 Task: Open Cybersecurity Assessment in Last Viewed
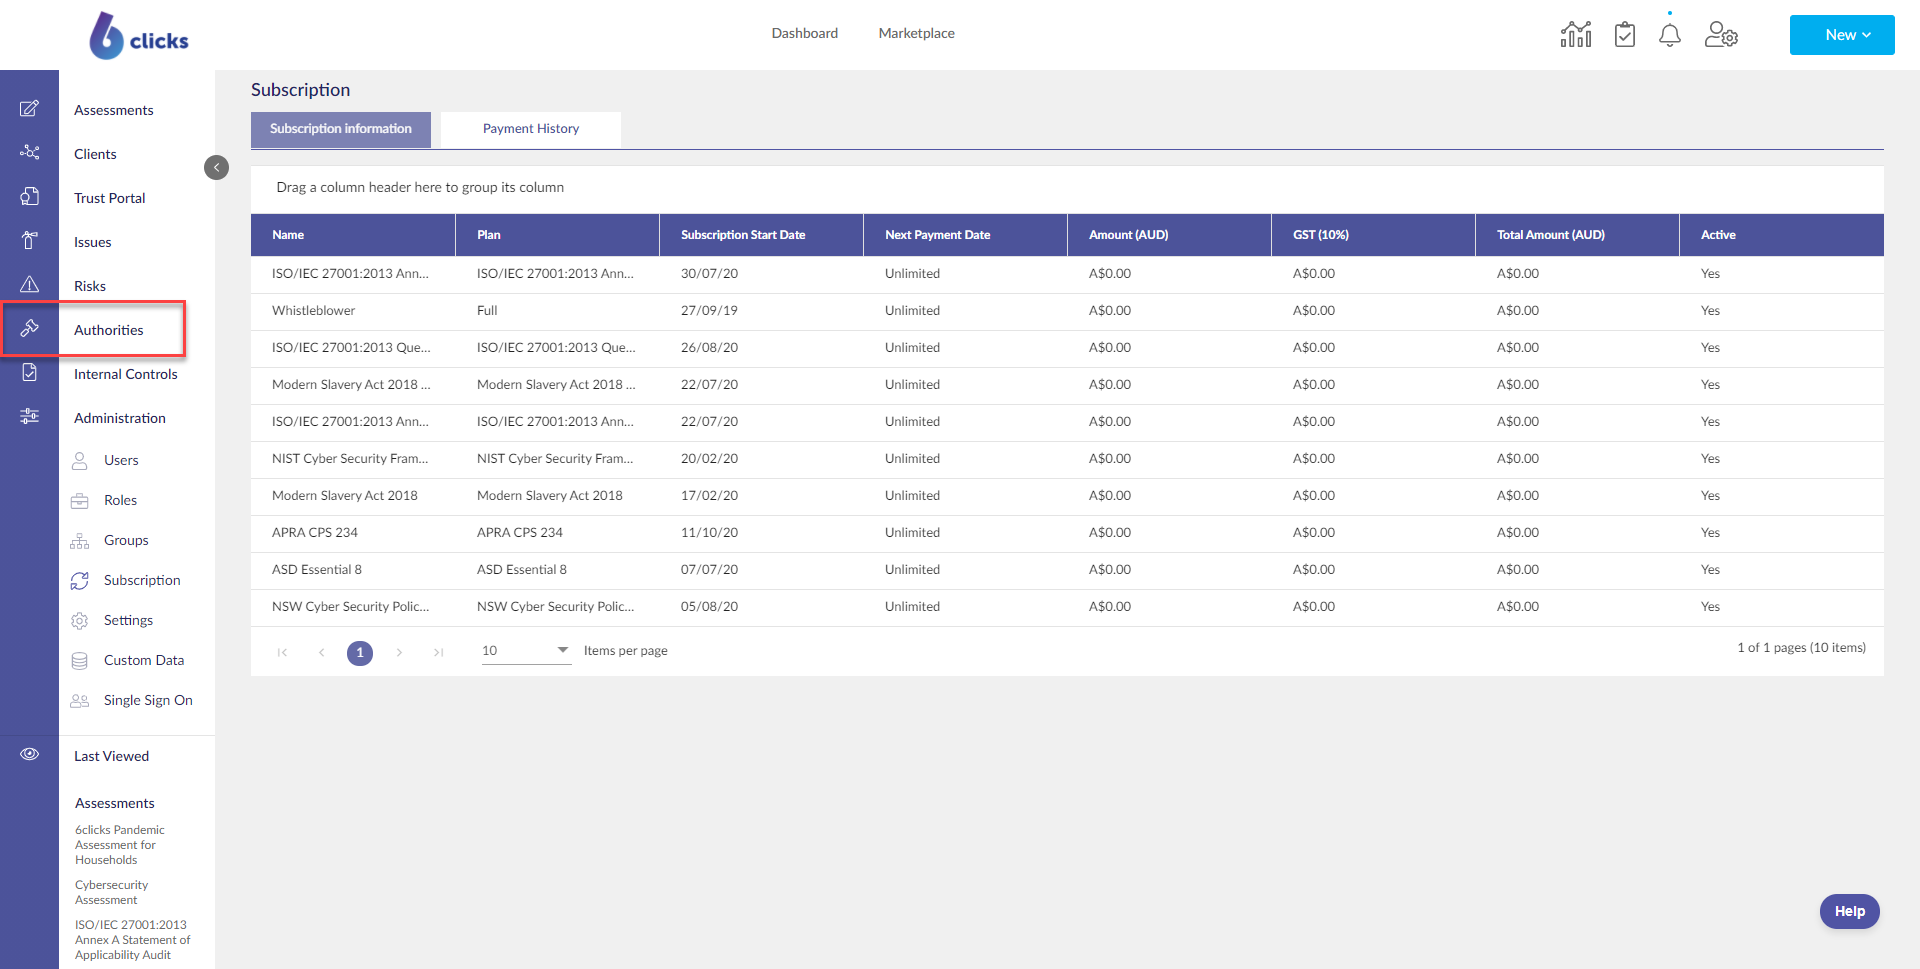(111, 892)
